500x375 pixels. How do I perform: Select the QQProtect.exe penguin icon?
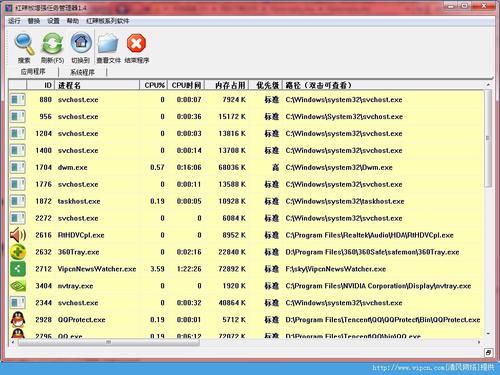click(18, 319)
